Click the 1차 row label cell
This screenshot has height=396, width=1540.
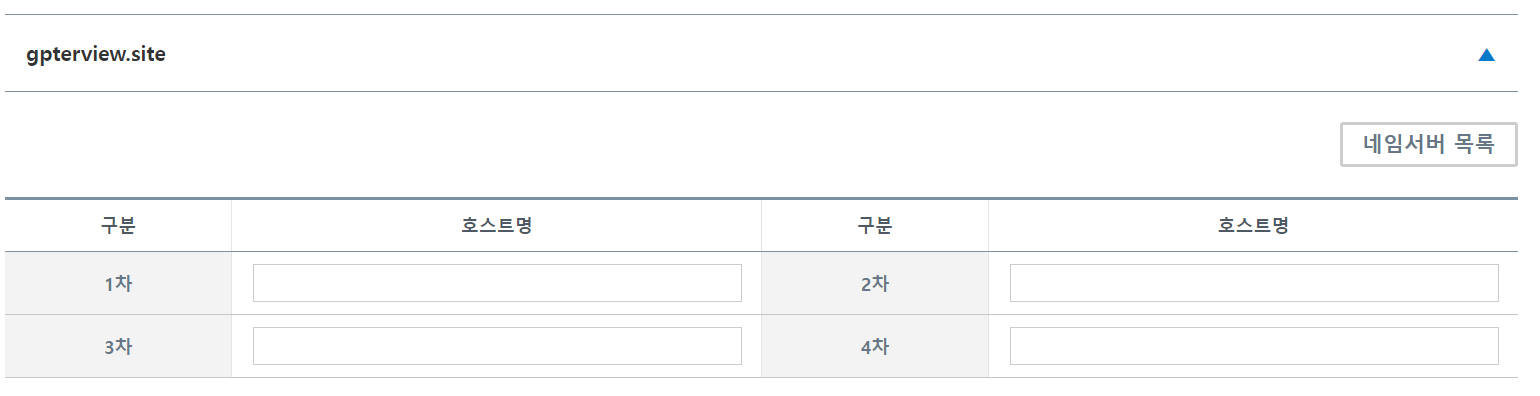[x=118, y=283]
